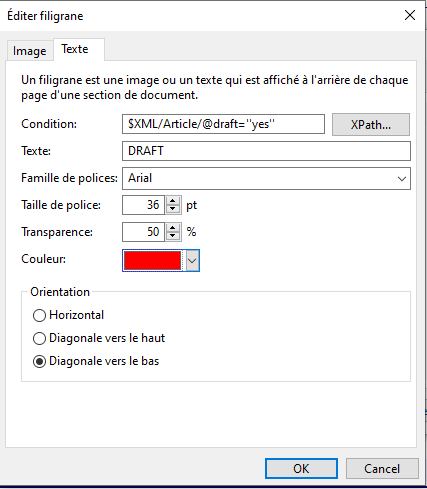This screenshot has height=489, width=427.
Task: Close the Éditer filigrane dialog
Action: (410, 15)
